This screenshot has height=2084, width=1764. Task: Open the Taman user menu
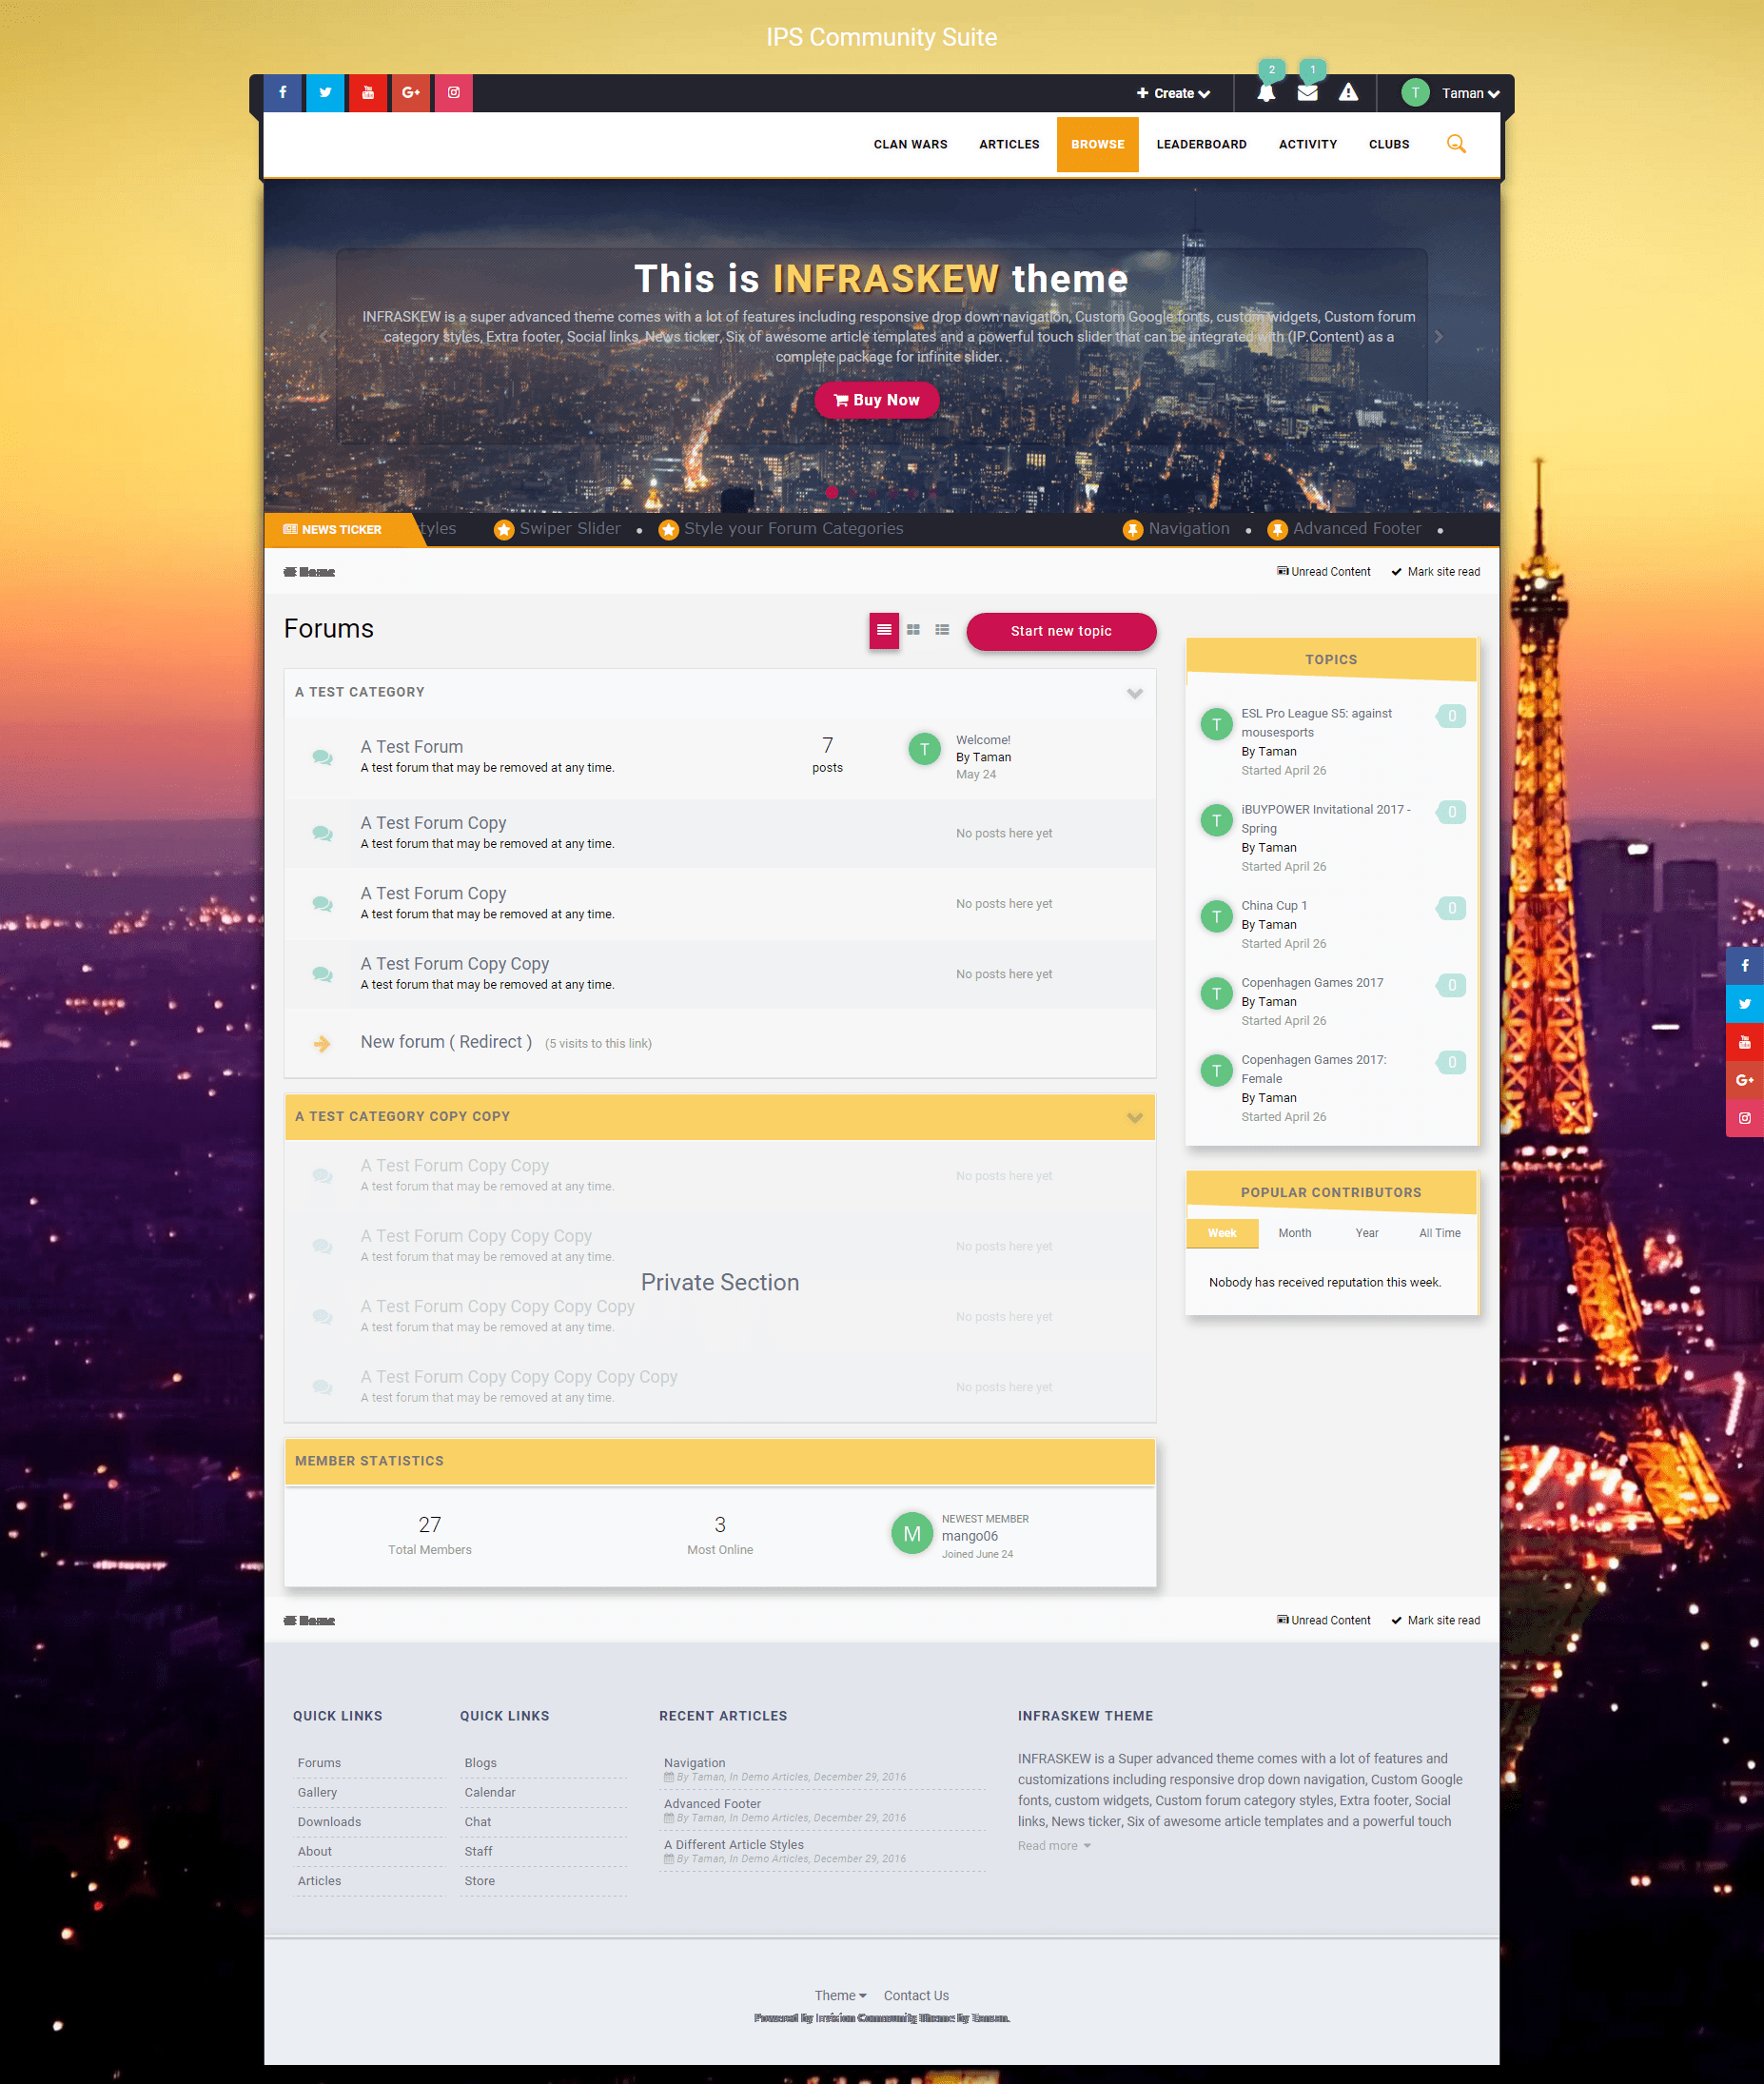click(x=1470, y=93)
